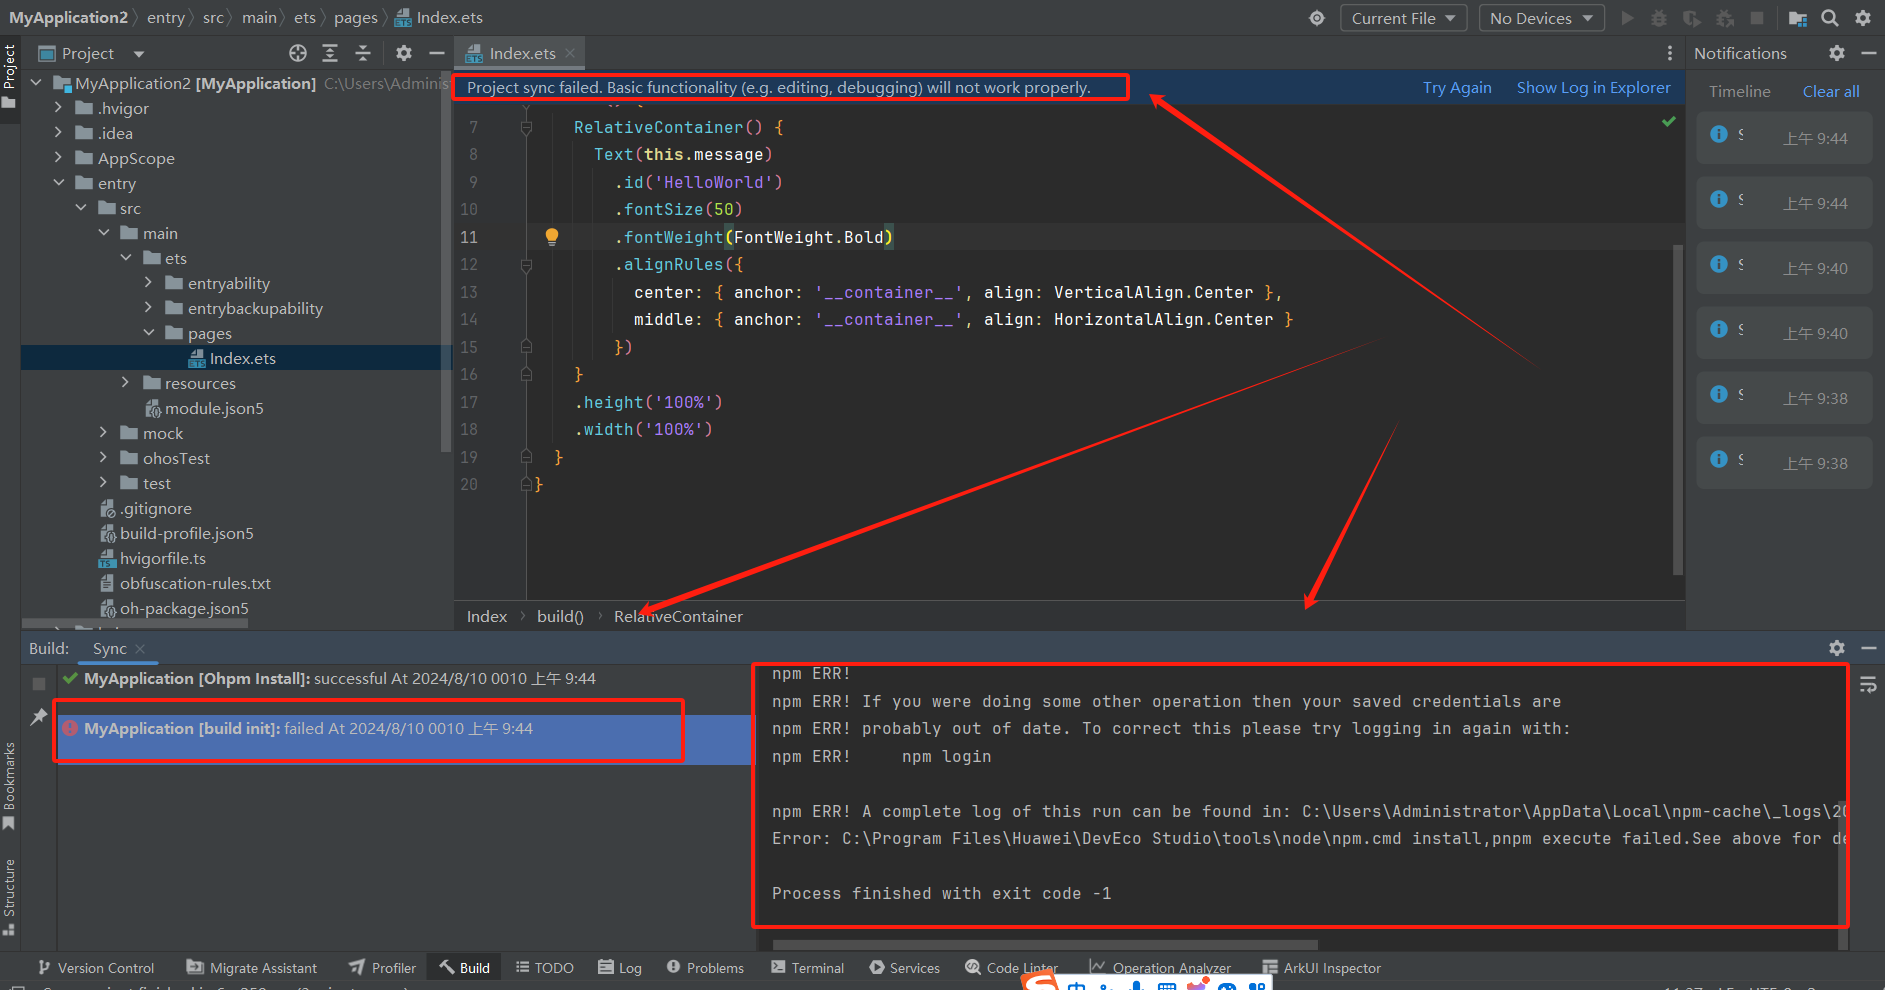
Task: Toggle soft-wrap in build output panel
Action: click(1868, 684)
